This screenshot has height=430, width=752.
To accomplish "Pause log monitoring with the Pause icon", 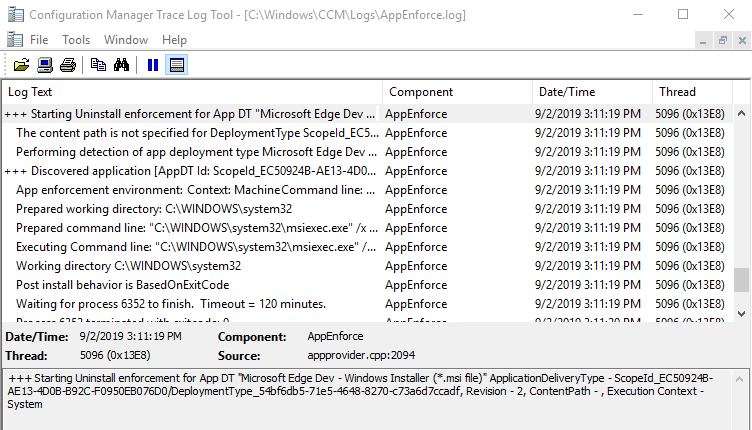I will click(153, 65).
